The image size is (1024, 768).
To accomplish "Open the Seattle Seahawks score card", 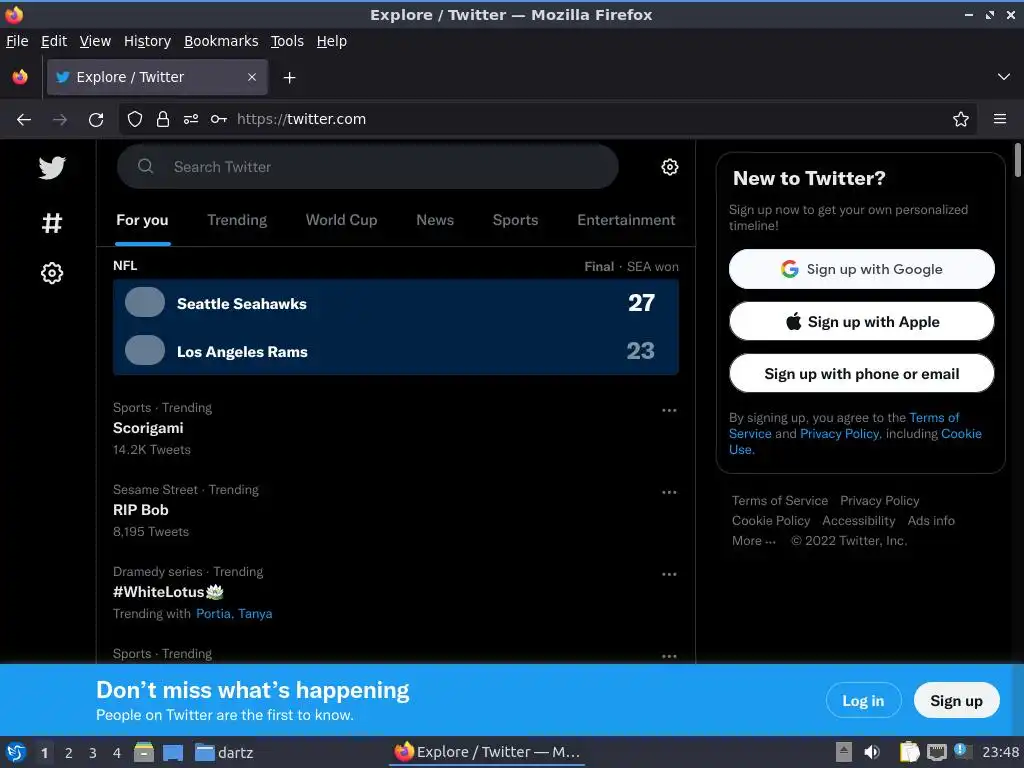I will coord(396,304).
